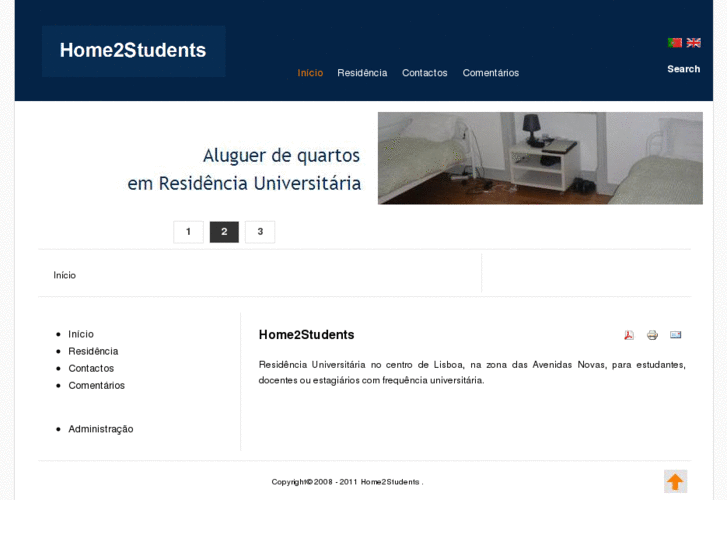
Task: Click the Copyright 2008 - 2011 footer text
Action: point(347,482)
